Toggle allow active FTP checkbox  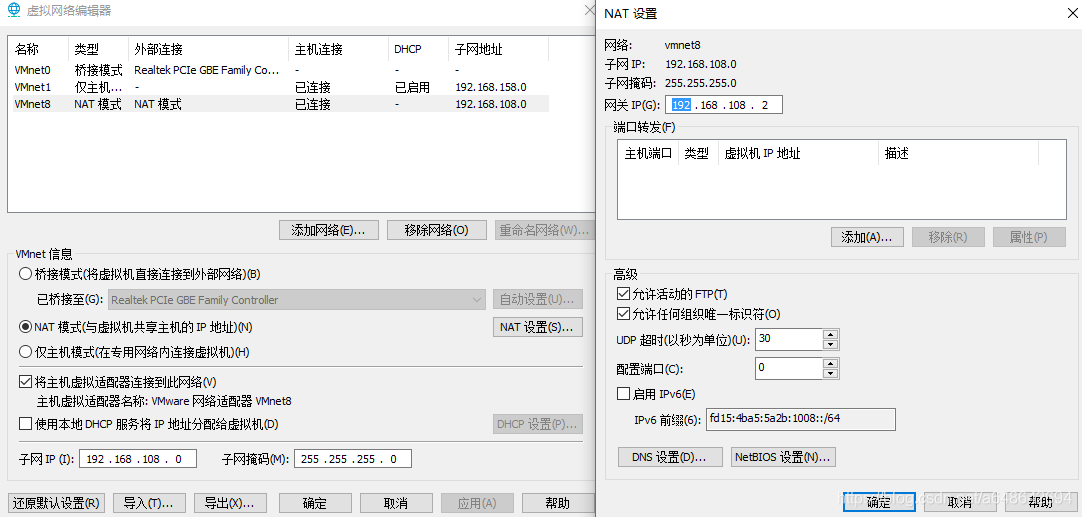pos(623,294)
